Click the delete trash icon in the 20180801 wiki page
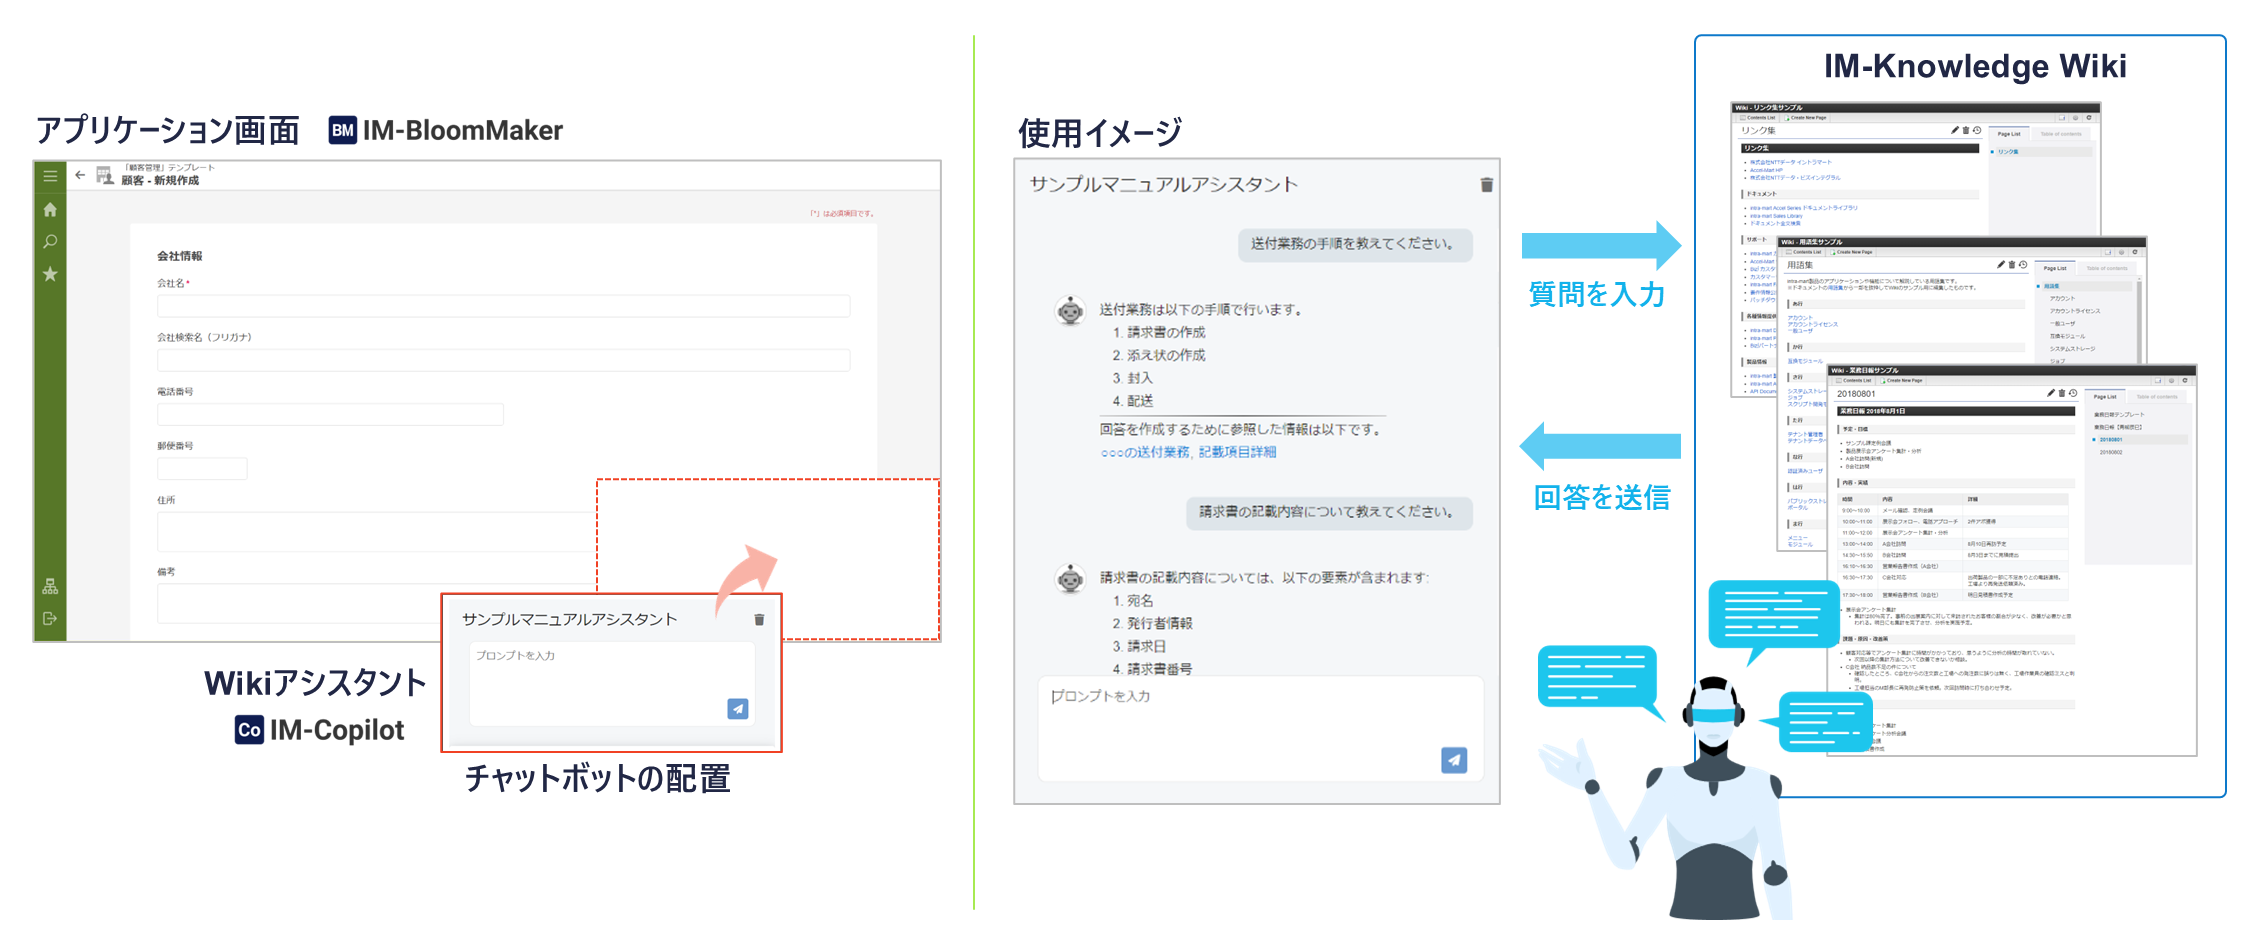The image size is (2244, 945). [x=2062, y=393]
